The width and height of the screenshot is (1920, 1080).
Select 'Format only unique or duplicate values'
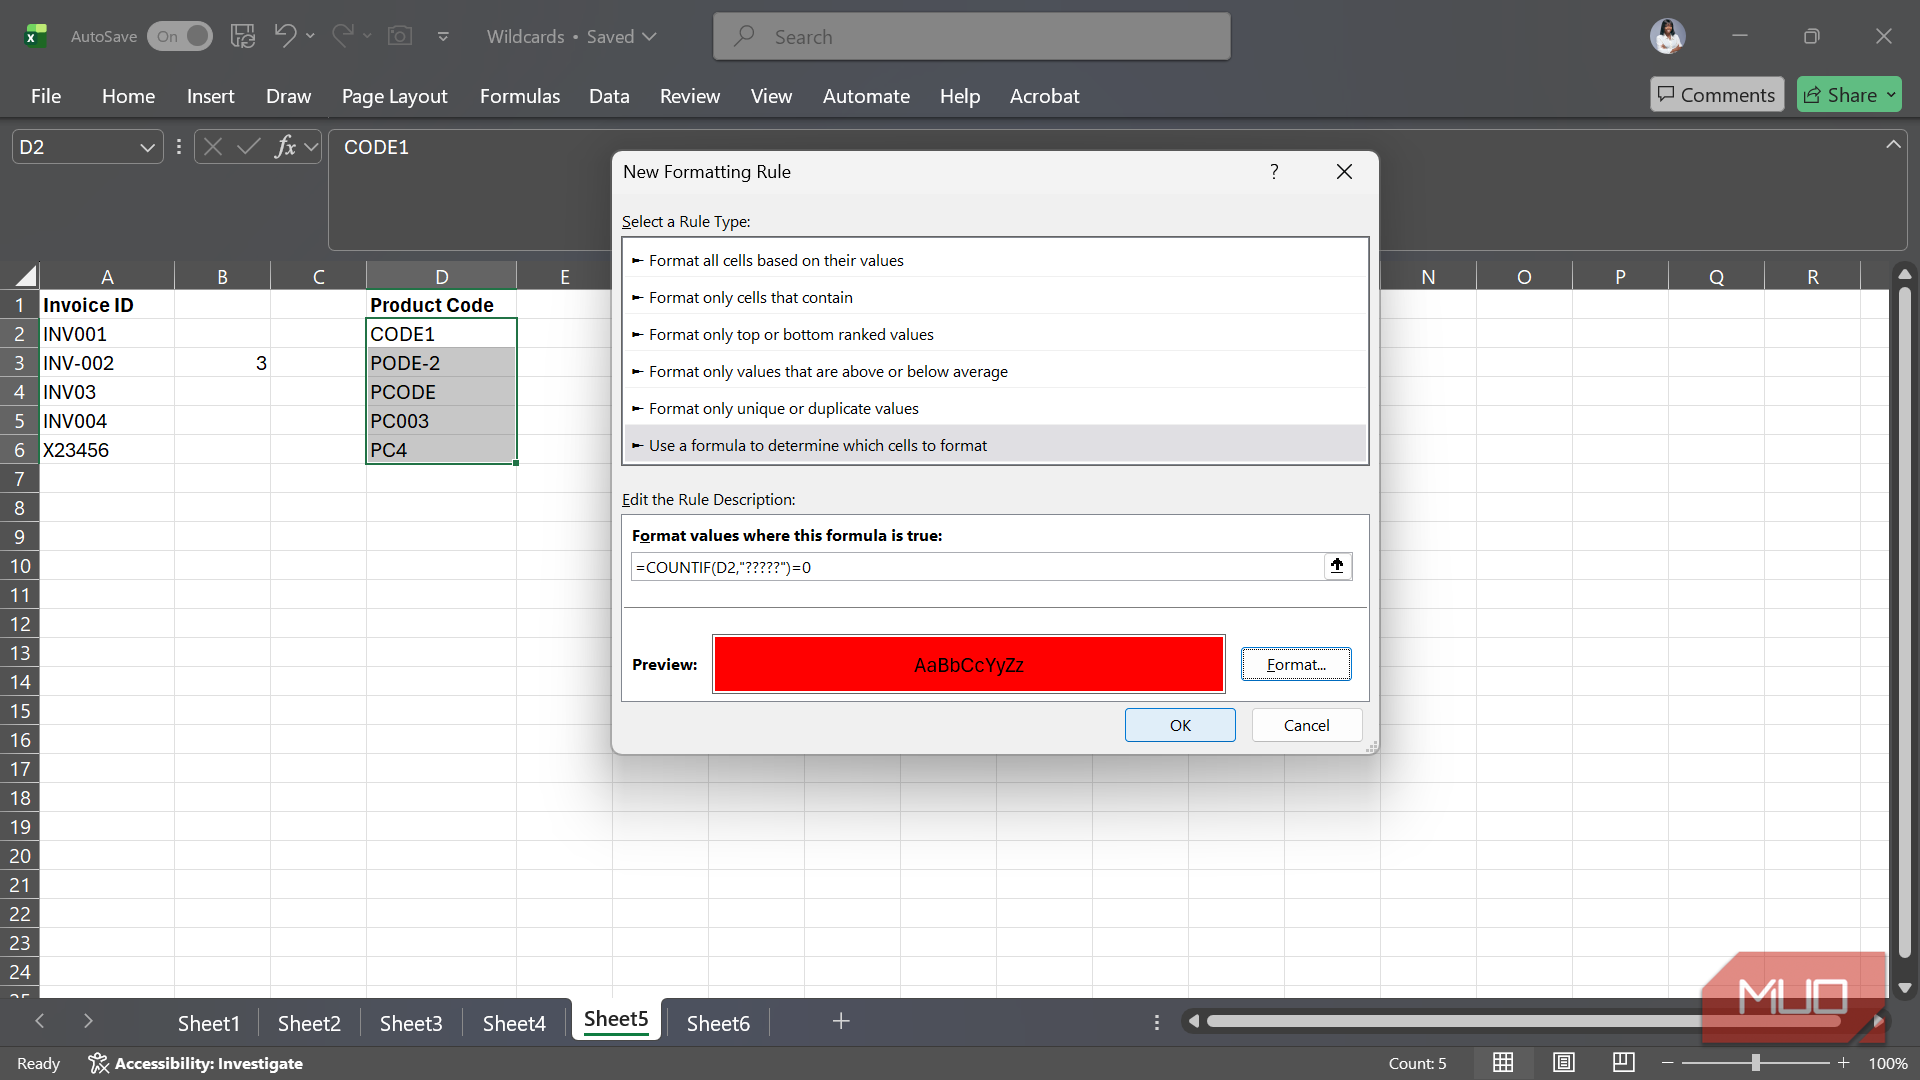click(x=995, y=408)
